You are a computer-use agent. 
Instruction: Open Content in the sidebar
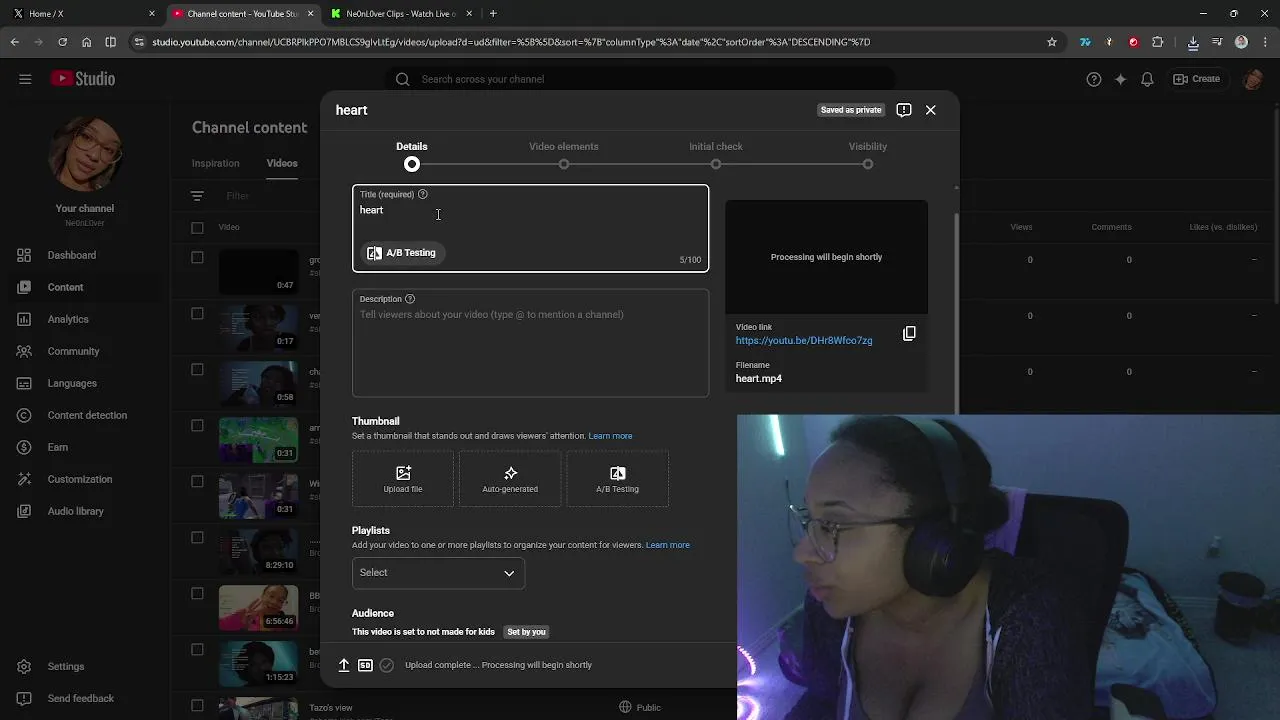tap(85, 287)
